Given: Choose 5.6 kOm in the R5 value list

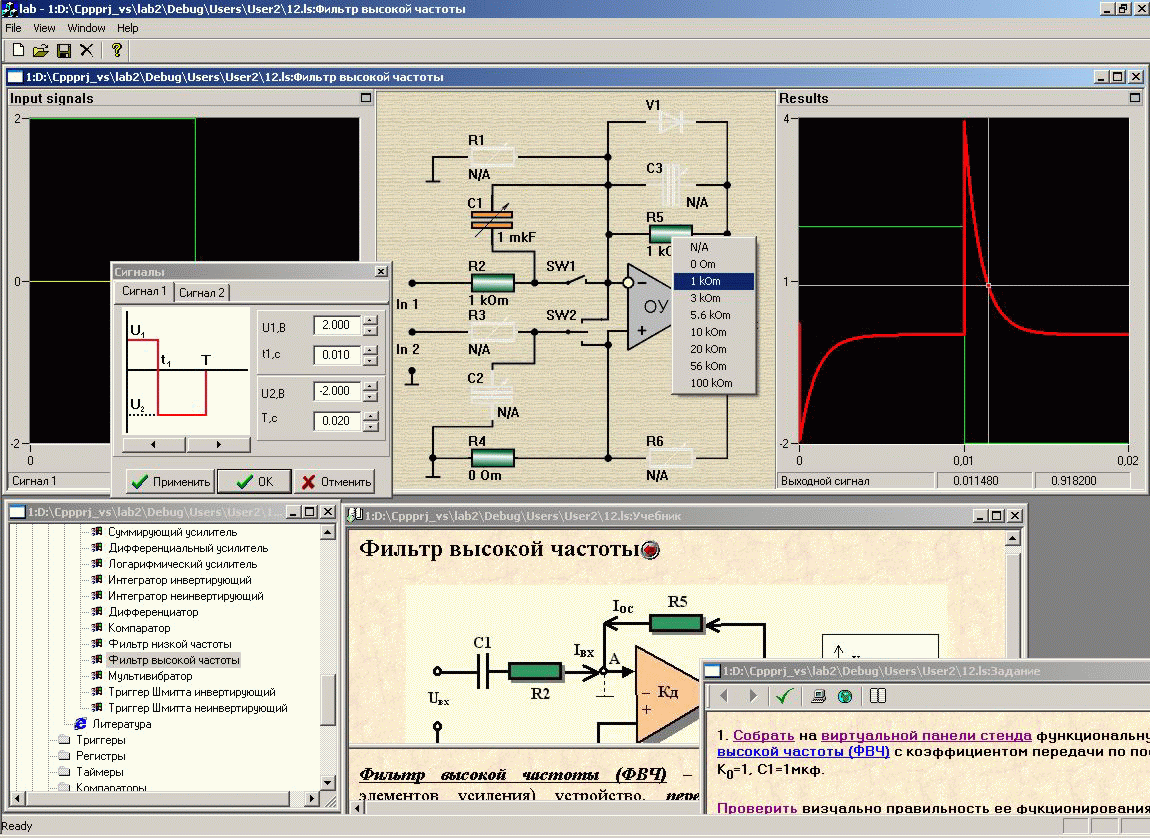Looking at the screenshot, I should click(714, 315).
